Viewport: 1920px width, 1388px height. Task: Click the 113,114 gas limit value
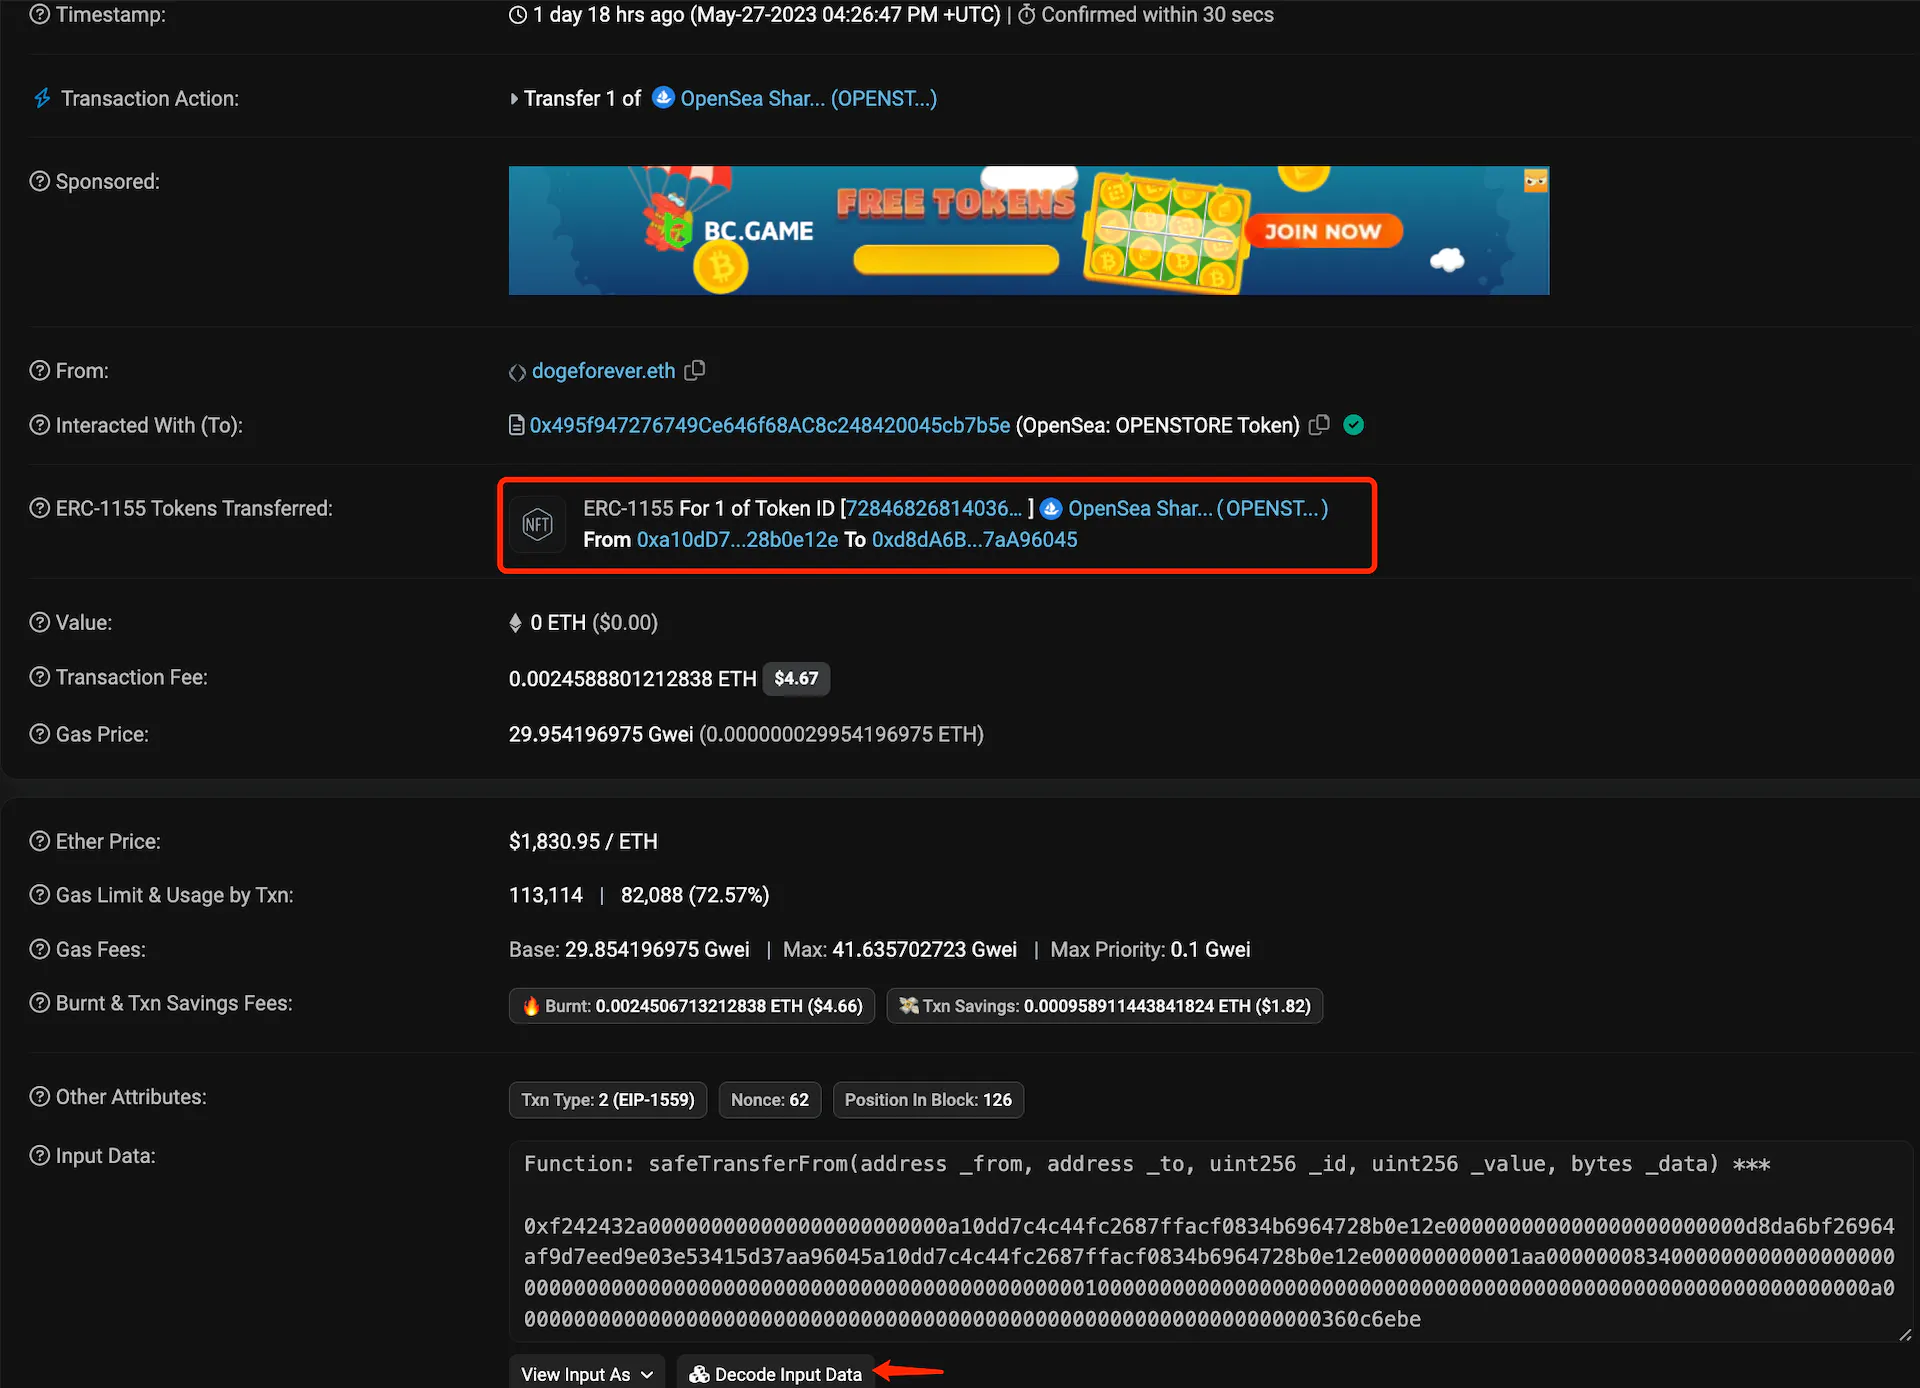[x=546, y=895]
